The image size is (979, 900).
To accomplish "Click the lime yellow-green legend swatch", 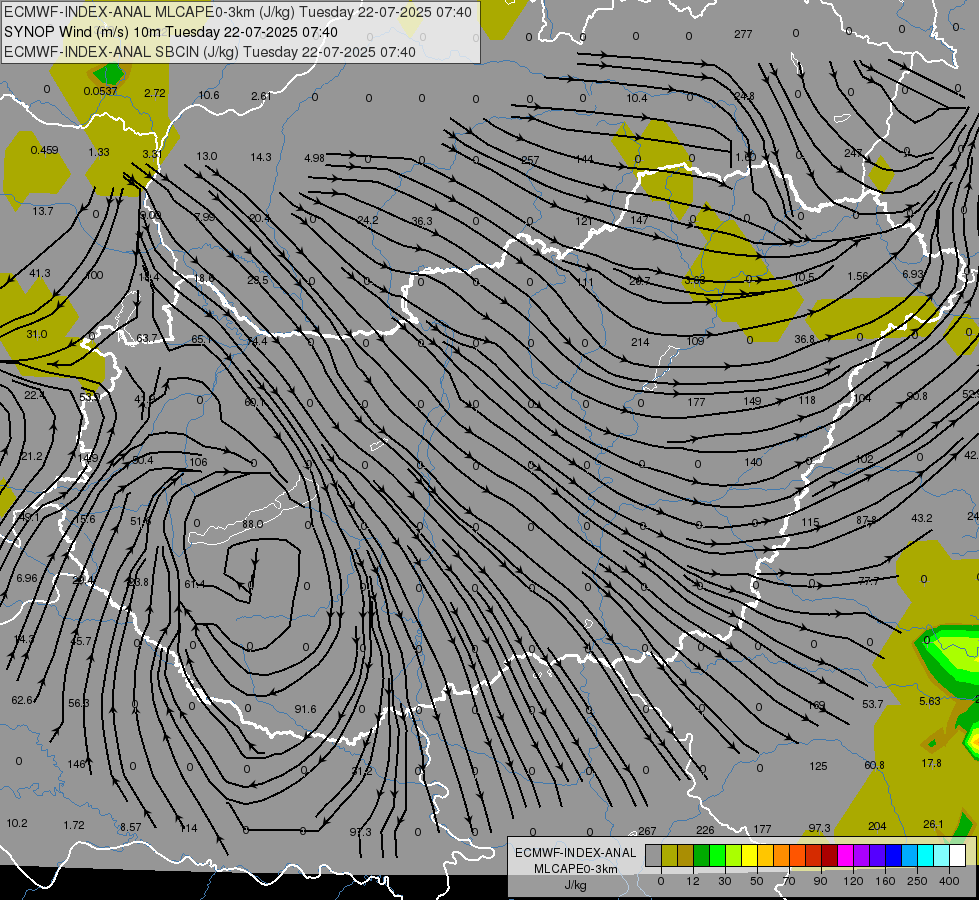I will 734,855.
